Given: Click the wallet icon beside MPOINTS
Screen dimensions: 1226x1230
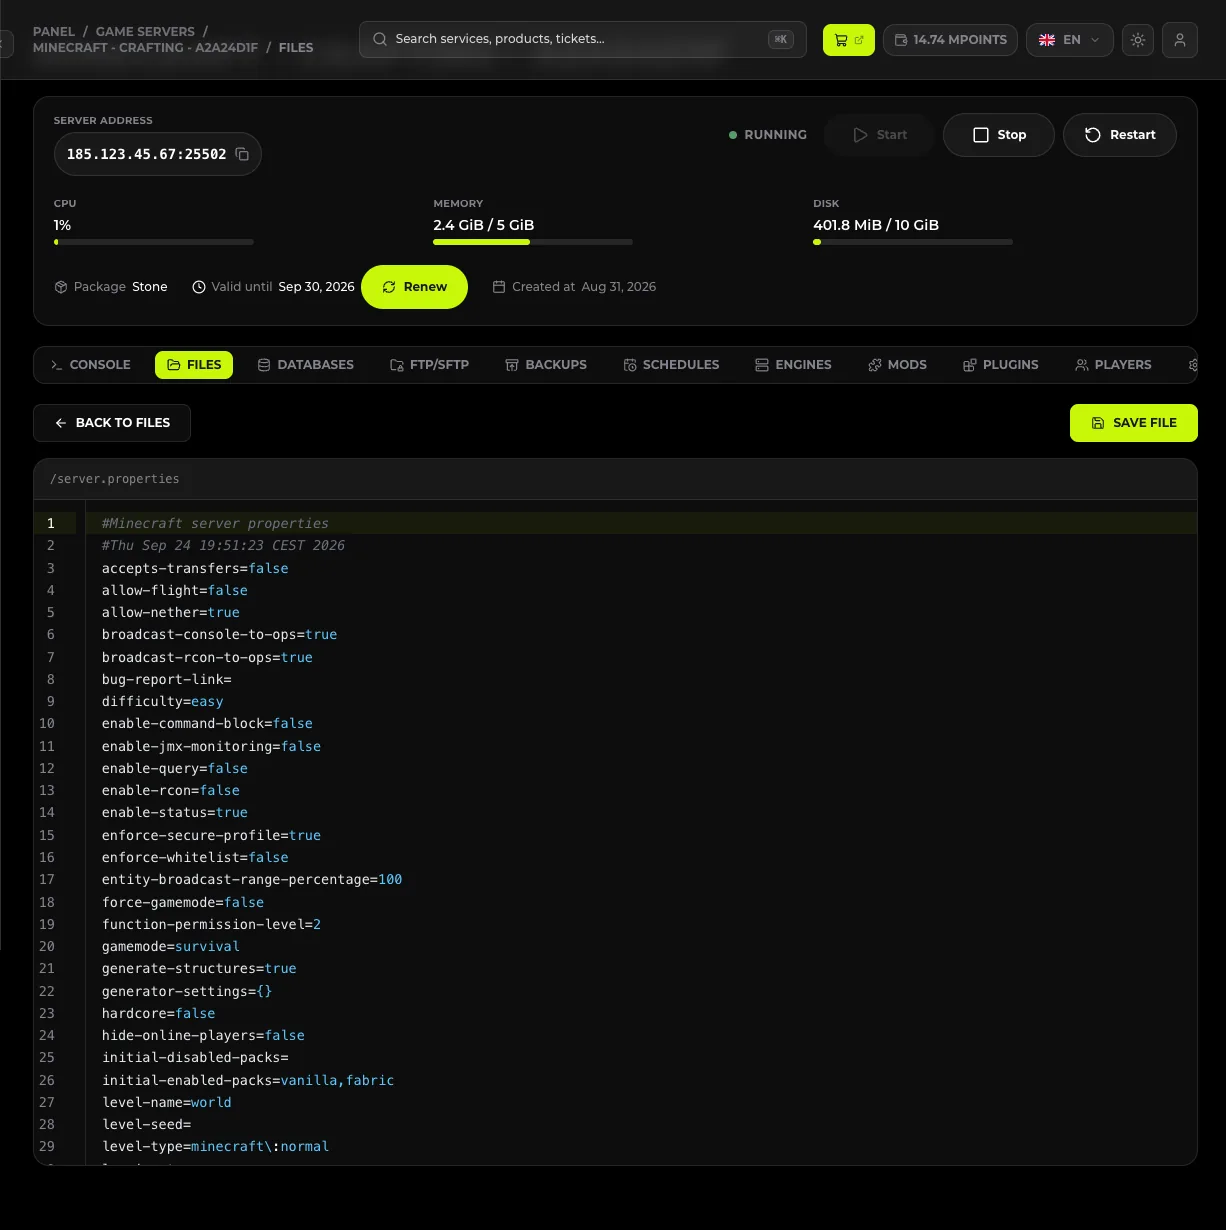Looking at the screenshot, I should click(x=901, y=40).
